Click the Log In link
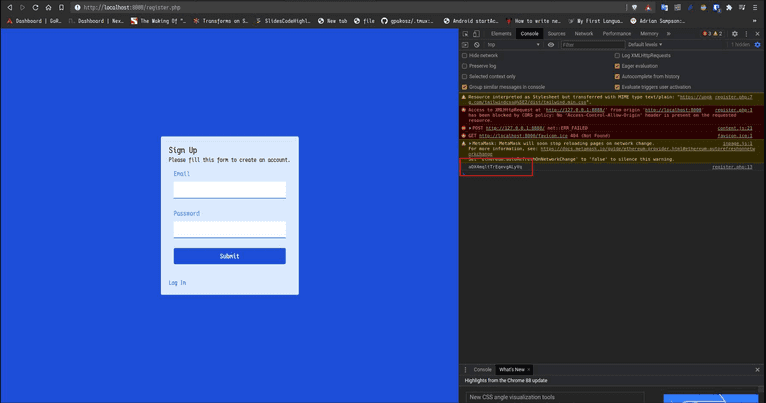Viewport: 766px width, 403px height. 177,283
